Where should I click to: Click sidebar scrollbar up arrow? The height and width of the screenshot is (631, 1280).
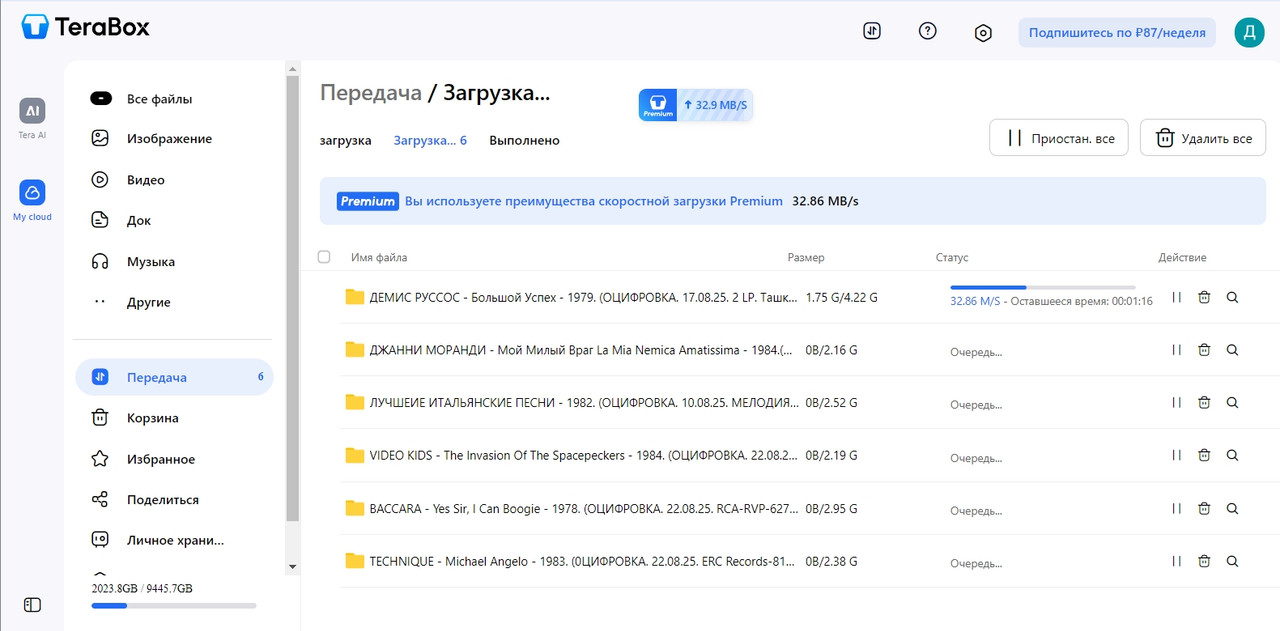click(x=292, y=69)
